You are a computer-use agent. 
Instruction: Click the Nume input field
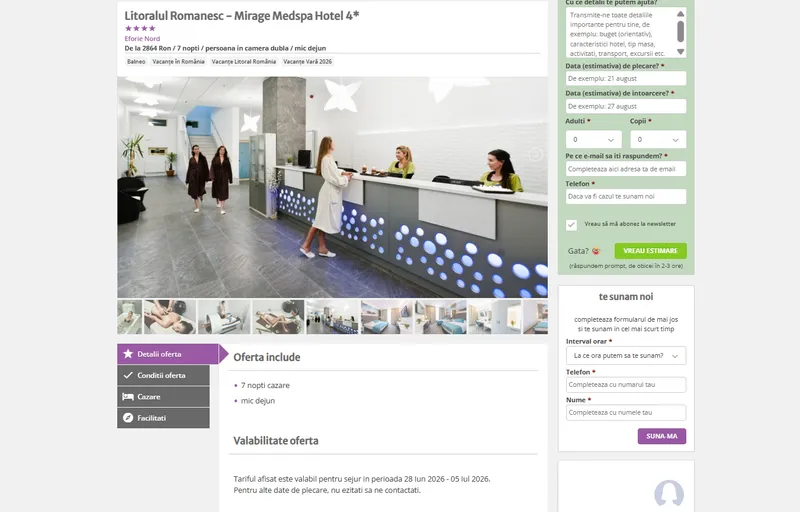(626, 413)
